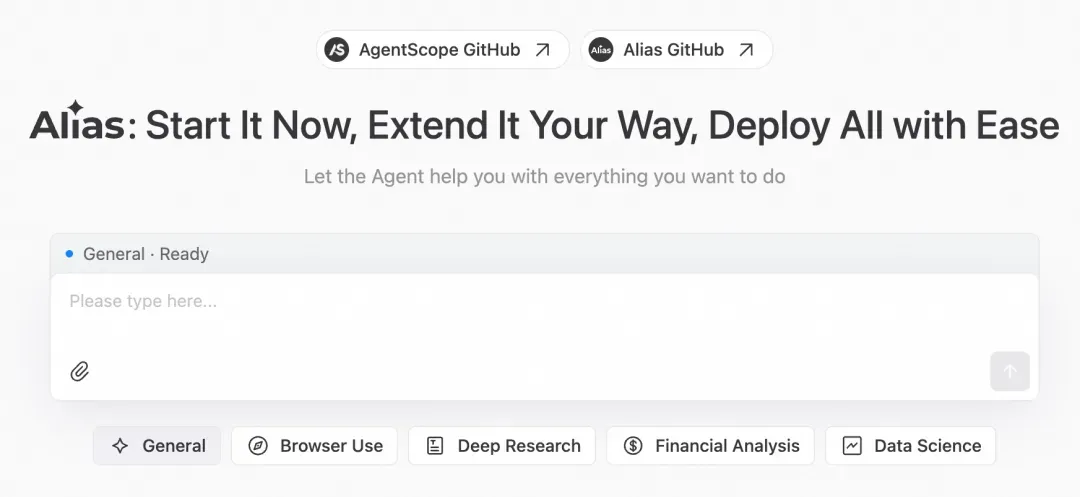The image size is (1080, 497).
Task: Select the General mode tab
Action: [157, 446]
